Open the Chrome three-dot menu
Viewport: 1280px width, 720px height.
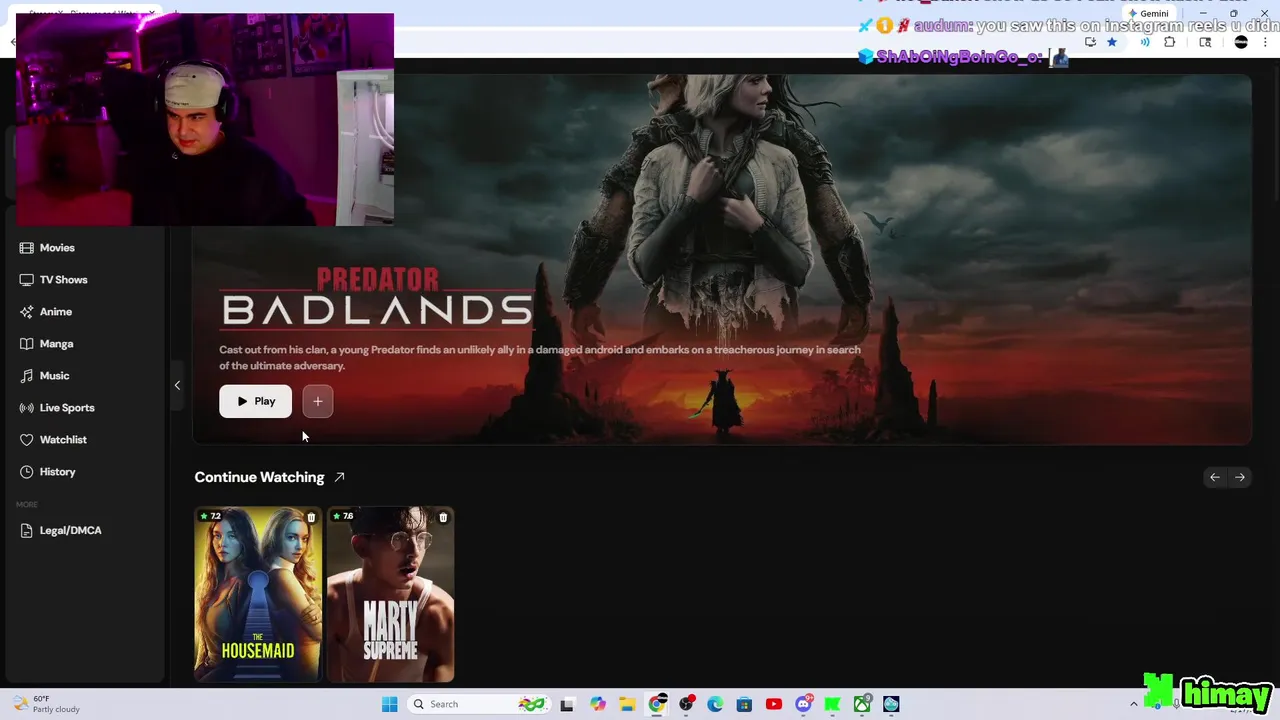(1266, 42)
